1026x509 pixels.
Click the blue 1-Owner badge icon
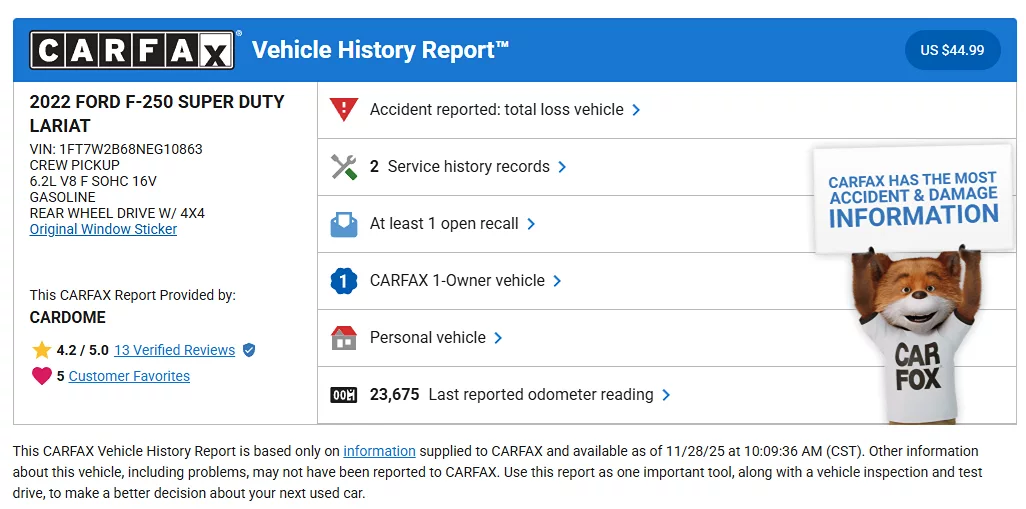344,281
